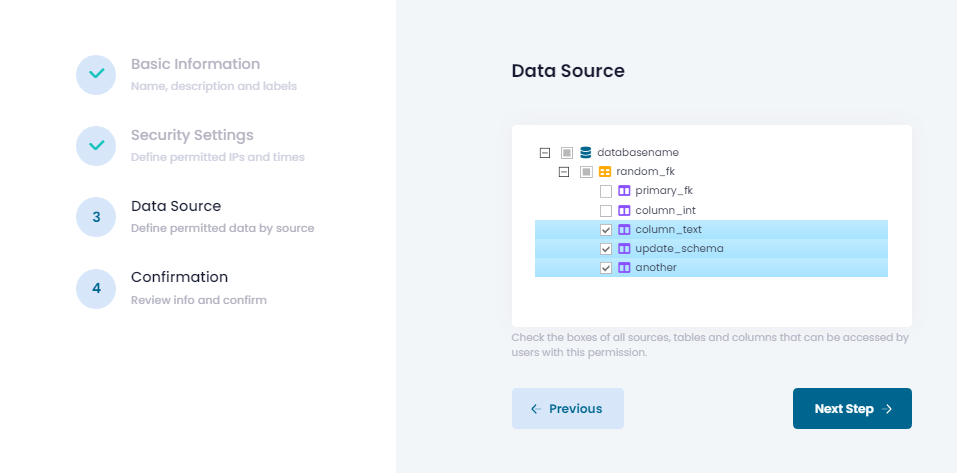Click the databasename database icon
Viewport: 957px width, 473px height.
[586, 152]
